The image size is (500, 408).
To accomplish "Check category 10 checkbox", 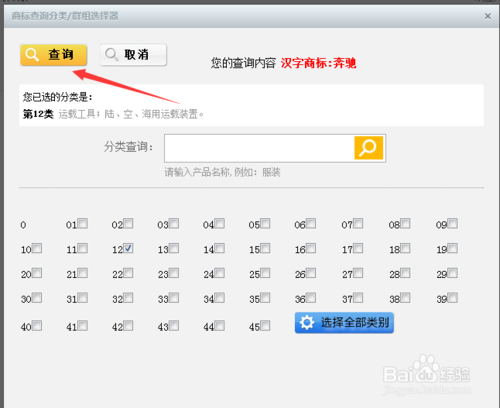I will pos(37,248).
